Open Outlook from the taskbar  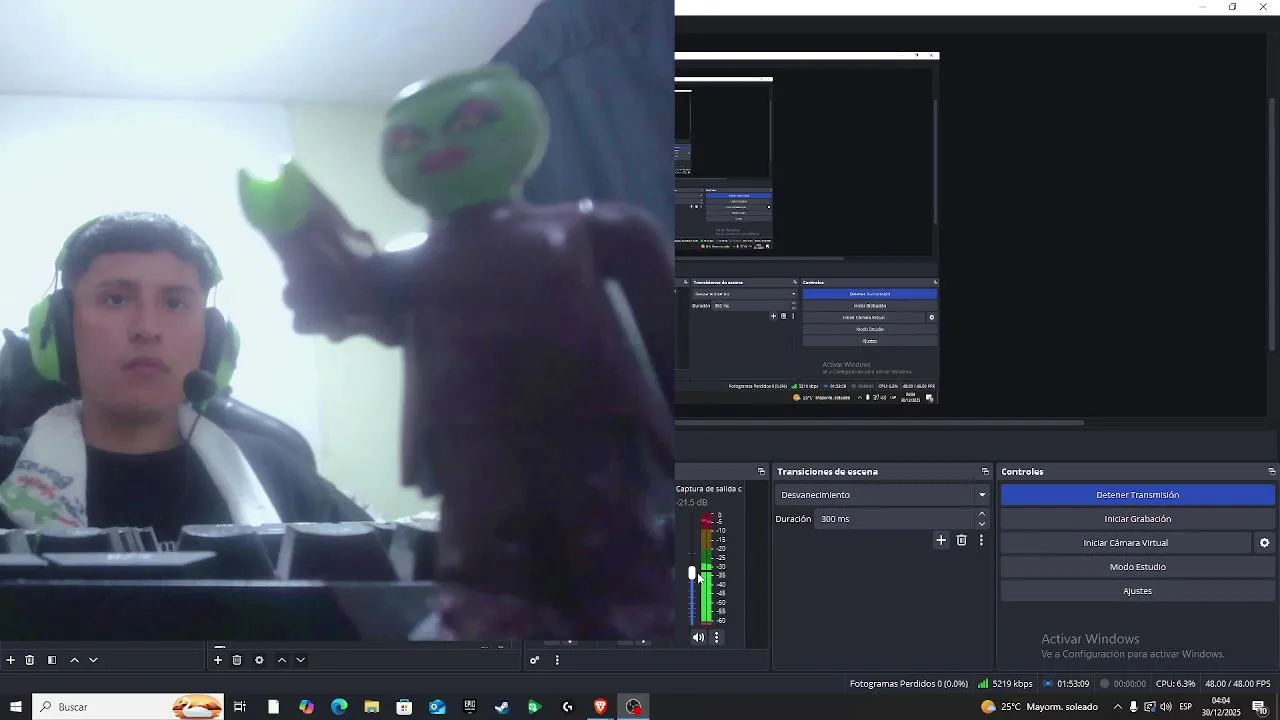(x=437, y=707)
